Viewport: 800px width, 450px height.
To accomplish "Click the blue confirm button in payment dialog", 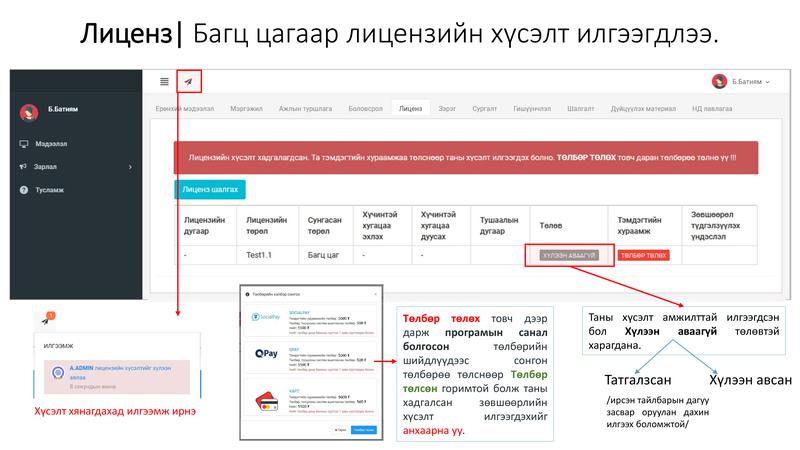I will tap(364, 429).
